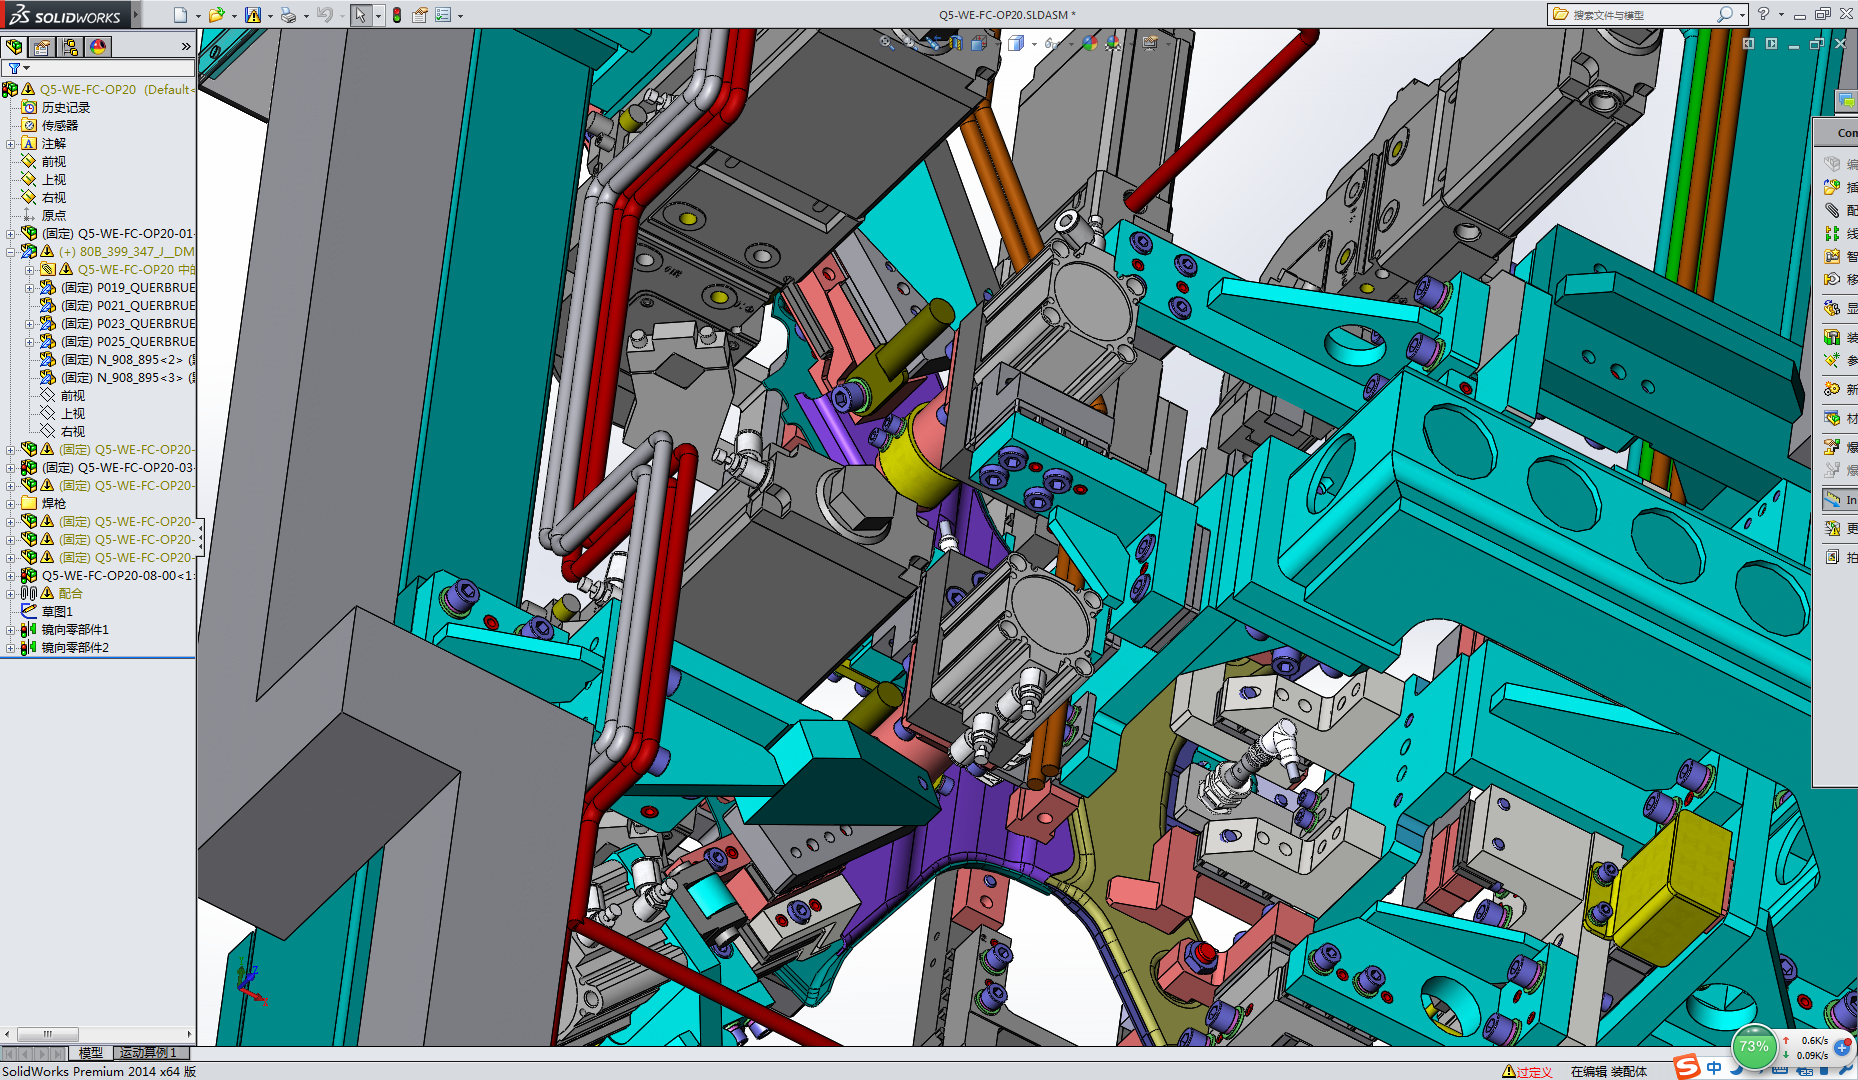This screenshot has width=1858, height=1080.
Task: Select N_908_895<2> in the tree
Action: (122, 359)
